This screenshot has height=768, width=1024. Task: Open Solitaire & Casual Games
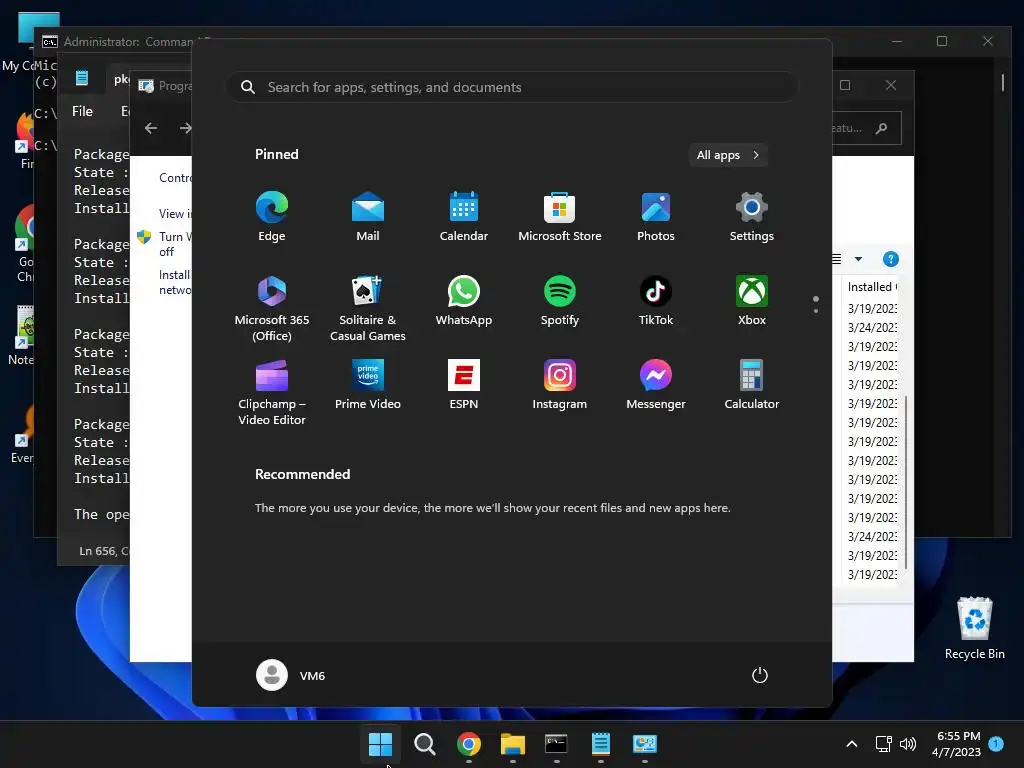368,308
